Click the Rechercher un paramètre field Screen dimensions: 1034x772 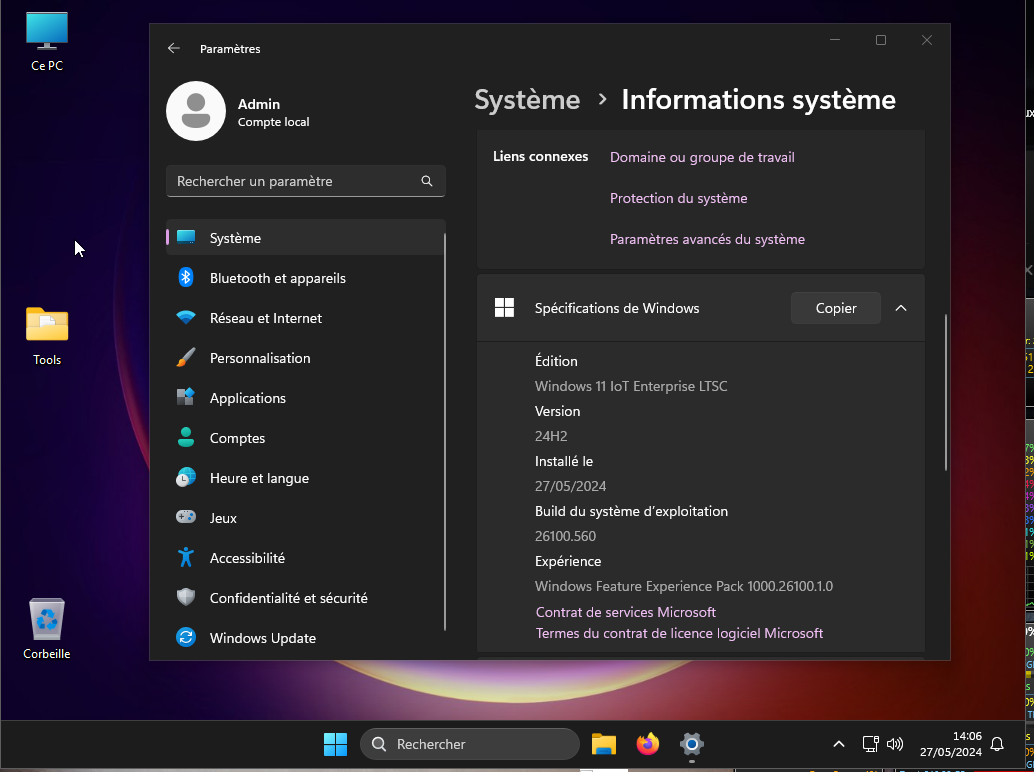click(x=306, y=181)
